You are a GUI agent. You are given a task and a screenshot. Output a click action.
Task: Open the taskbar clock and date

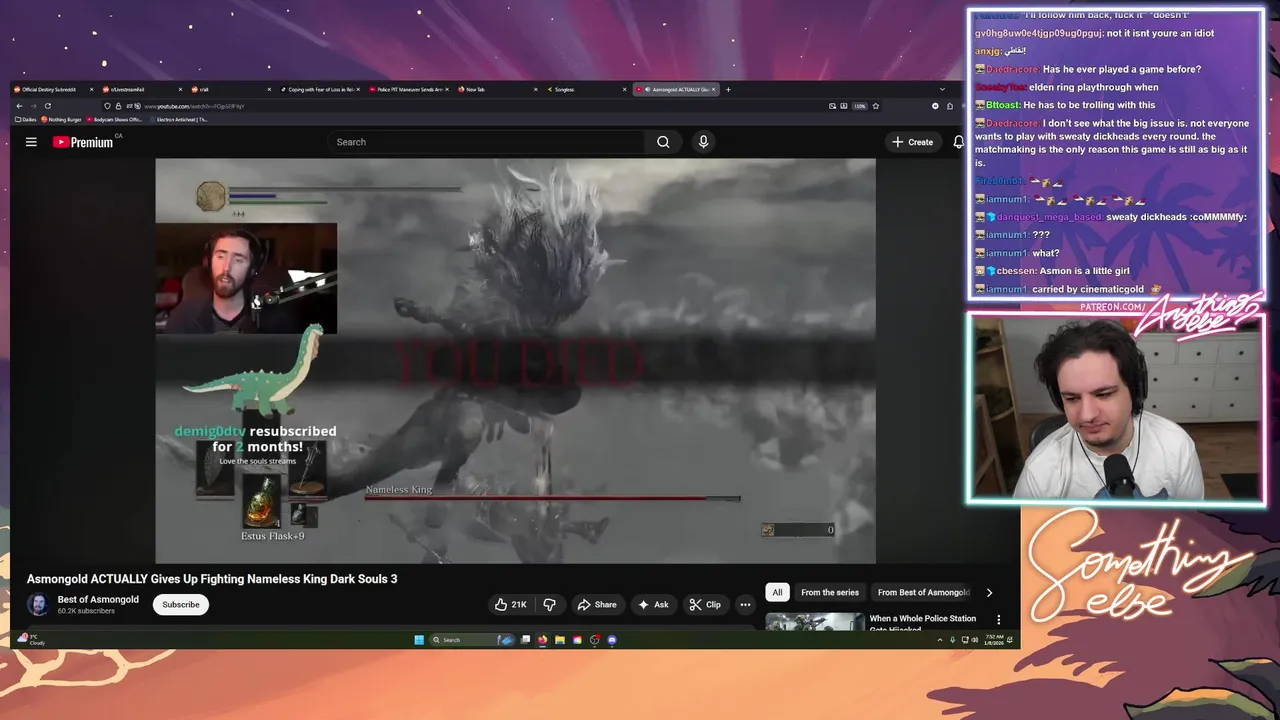tap(994, 640)
